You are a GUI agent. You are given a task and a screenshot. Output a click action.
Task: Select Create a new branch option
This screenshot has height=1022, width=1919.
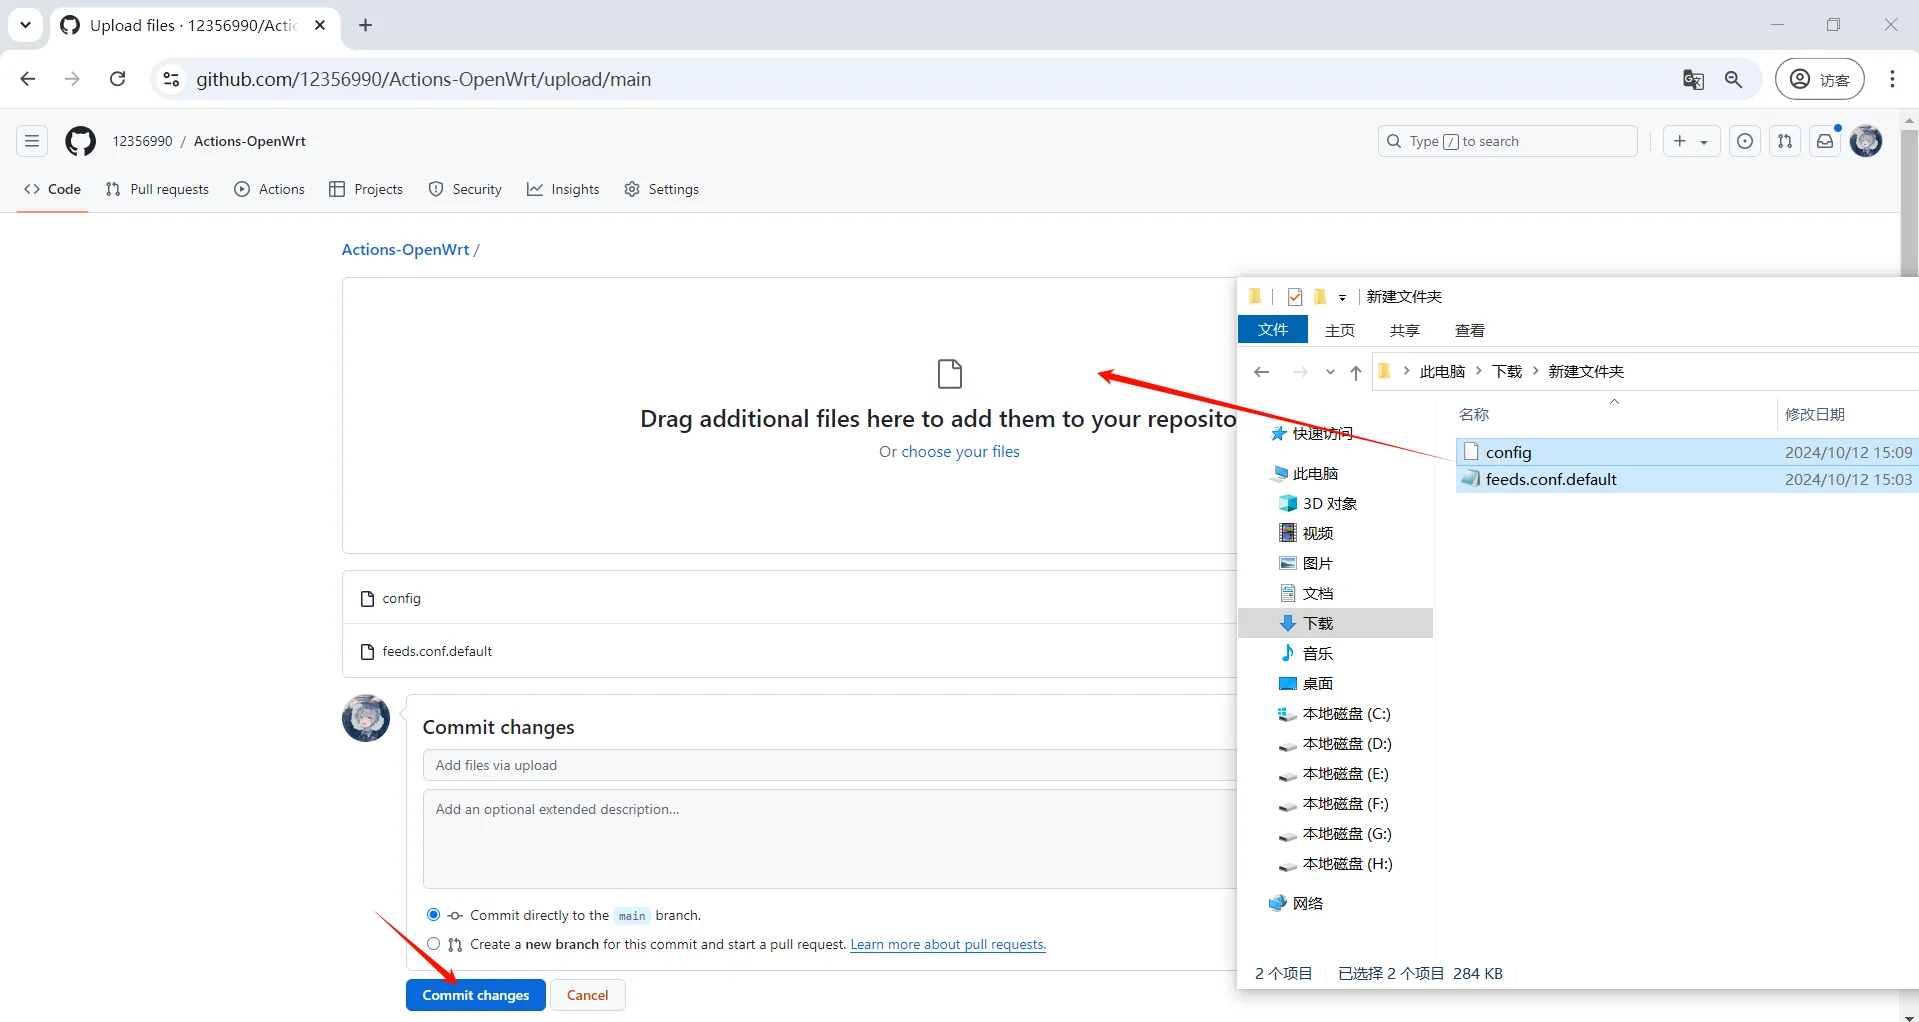433,944
